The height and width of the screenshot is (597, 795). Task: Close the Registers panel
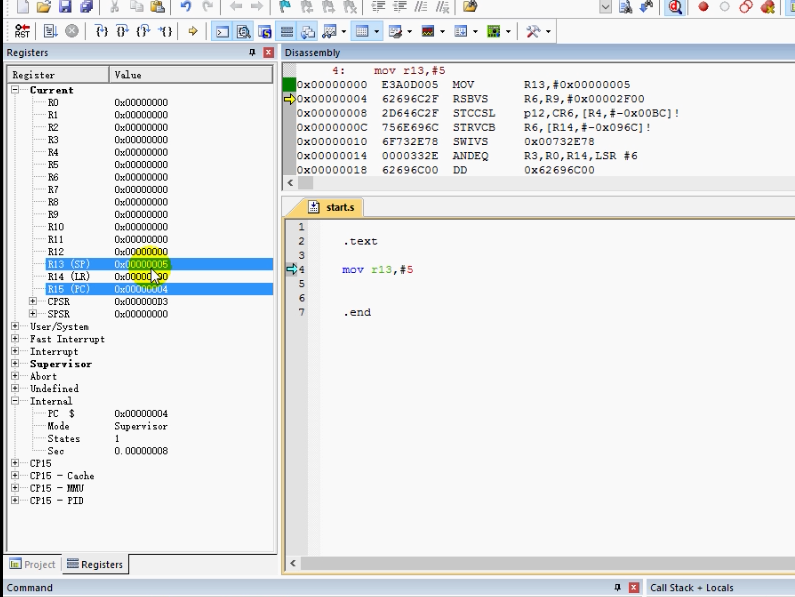[267, 52]
